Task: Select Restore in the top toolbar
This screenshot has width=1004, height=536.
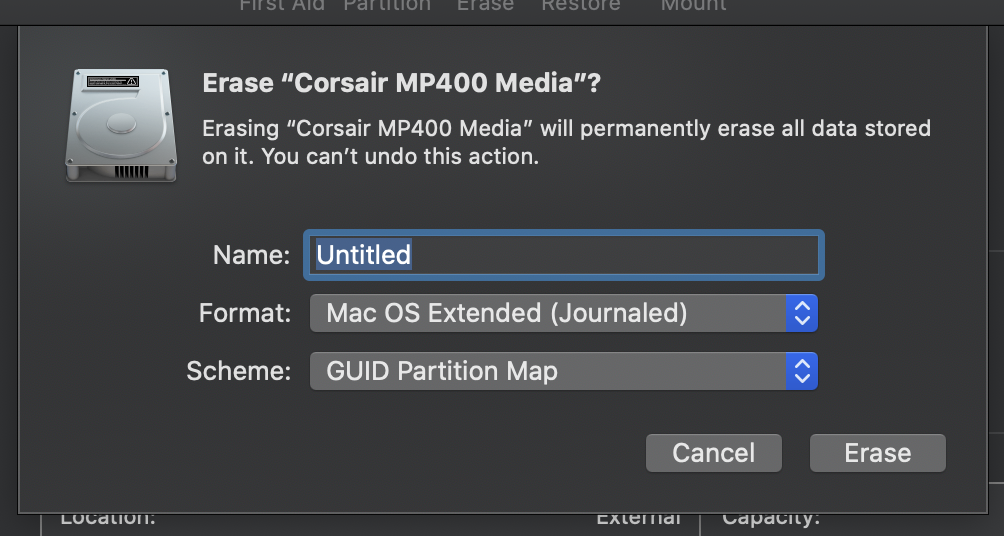Action: (x=580, y=5)
